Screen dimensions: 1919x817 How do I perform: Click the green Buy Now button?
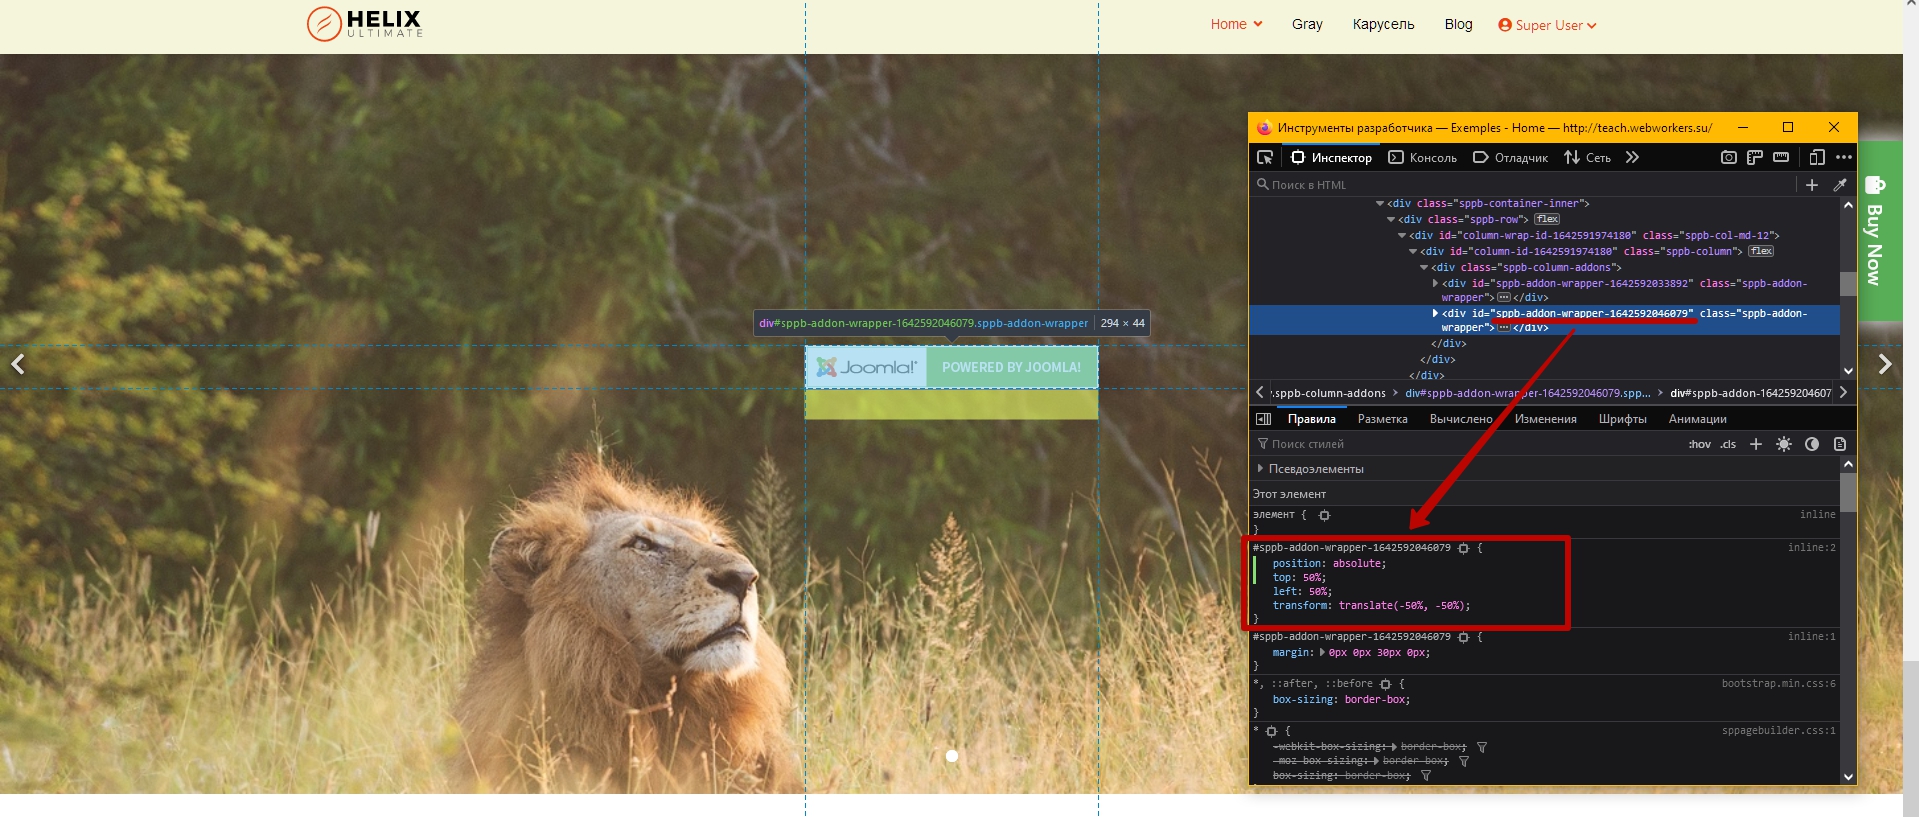click(1877, 233)
